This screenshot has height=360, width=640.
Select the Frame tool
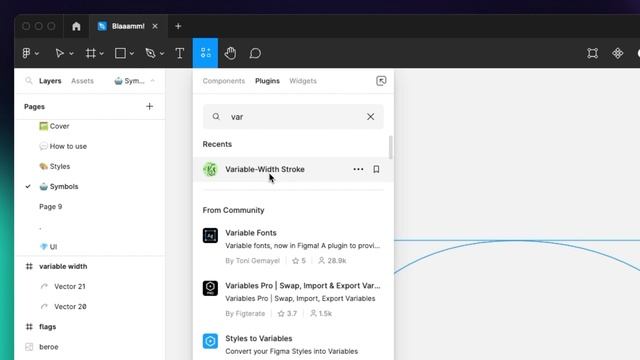pos(91,53)
